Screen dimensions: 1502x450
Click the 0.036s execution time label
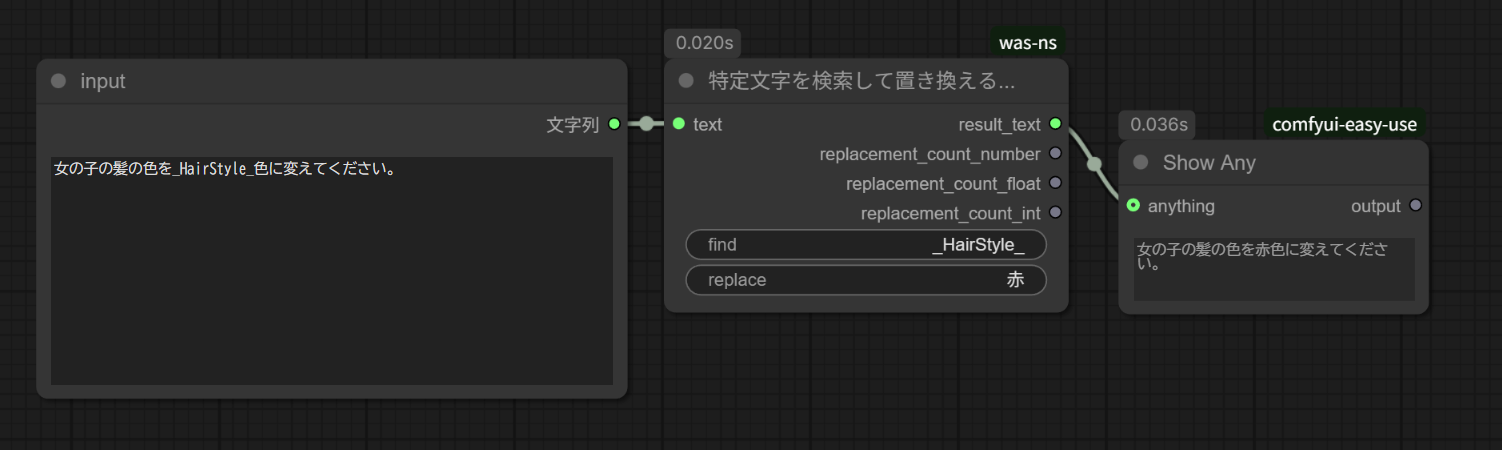coord(1157,125)
